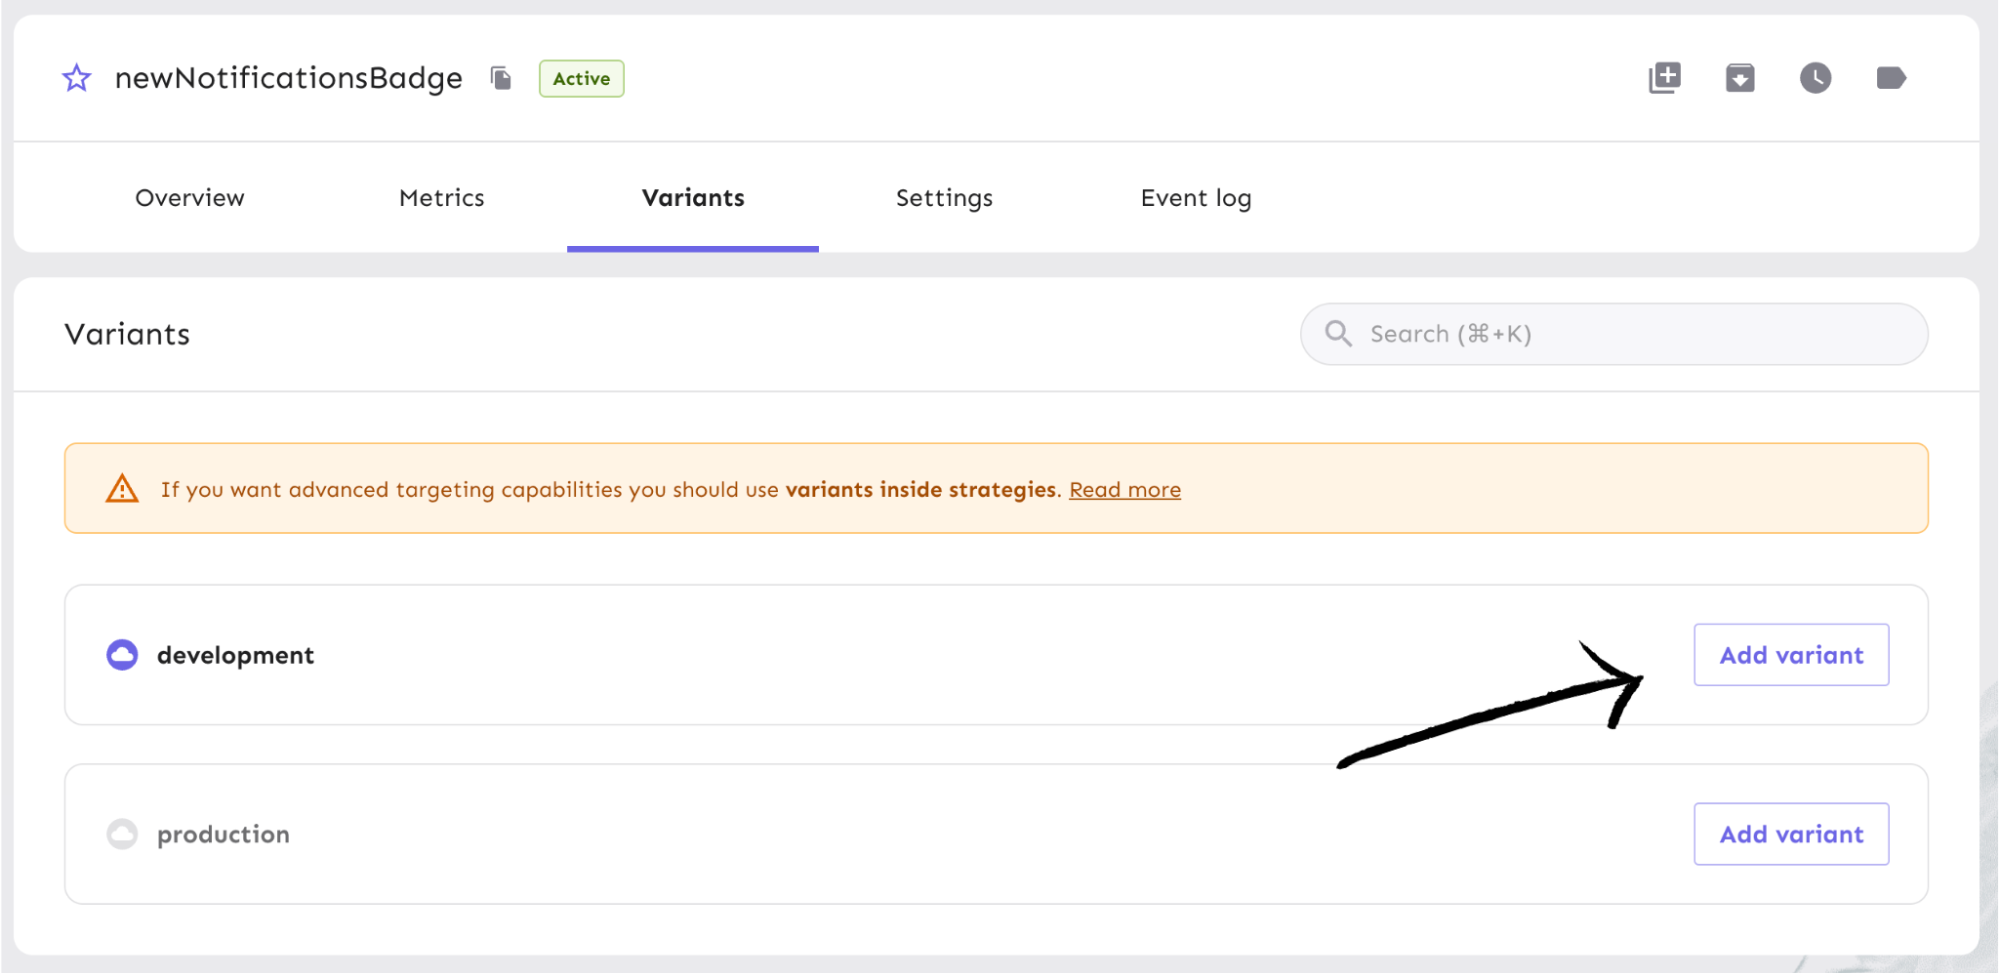Archive the flag via the archive icon

click(1740, 77)
